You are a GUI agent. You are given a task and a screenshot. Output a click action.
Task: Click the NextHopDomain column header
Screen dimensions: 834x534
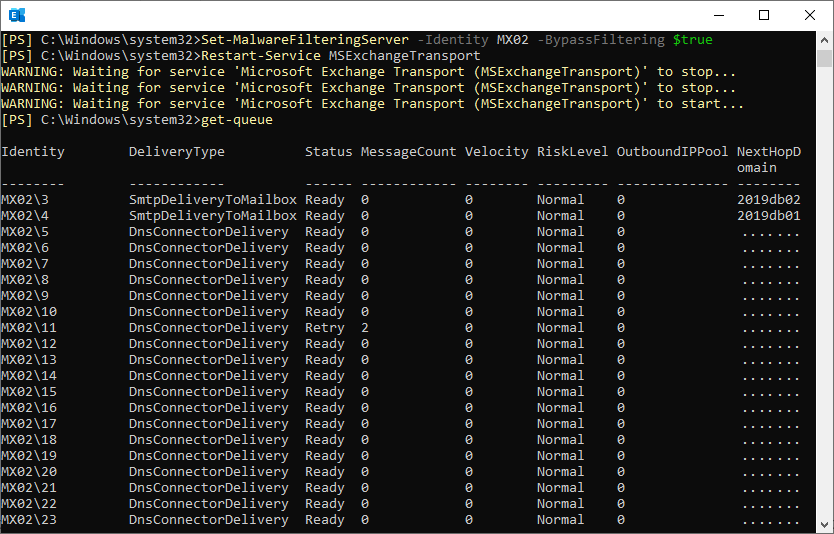(769, 160)
